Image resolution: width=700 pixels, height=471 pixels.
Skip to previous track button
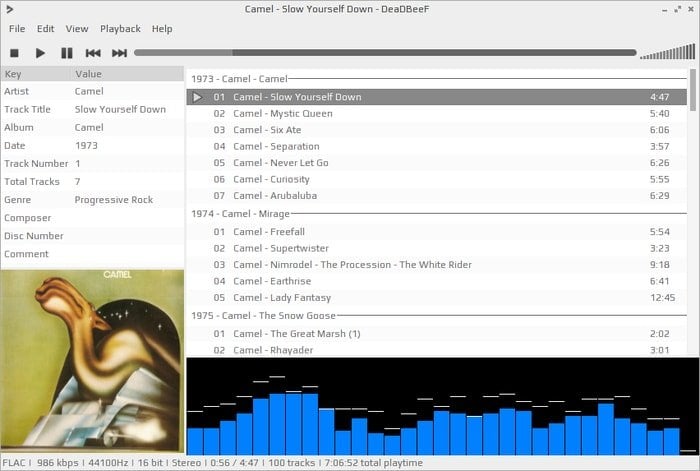tap(93, 53)
